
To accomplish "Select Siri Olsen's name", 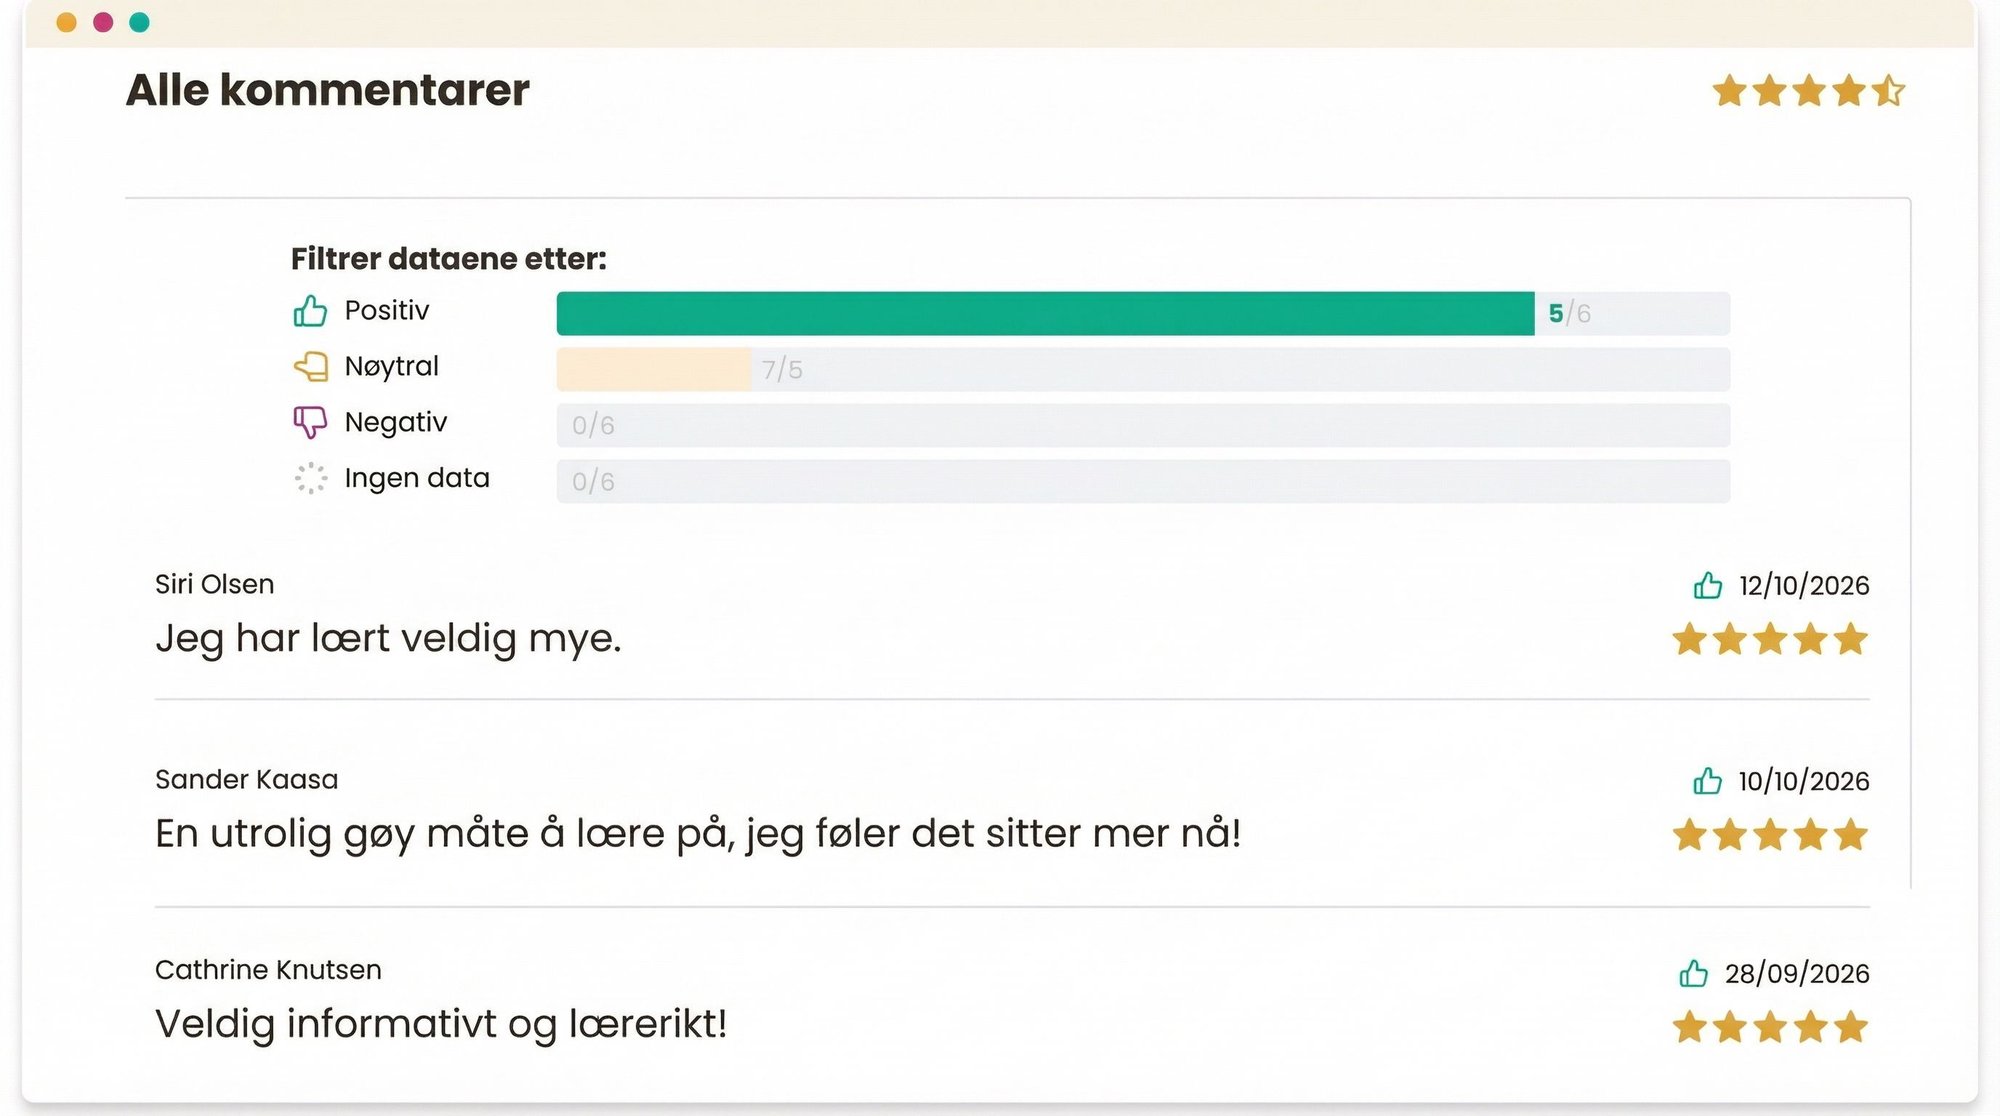I will point(214,584).
